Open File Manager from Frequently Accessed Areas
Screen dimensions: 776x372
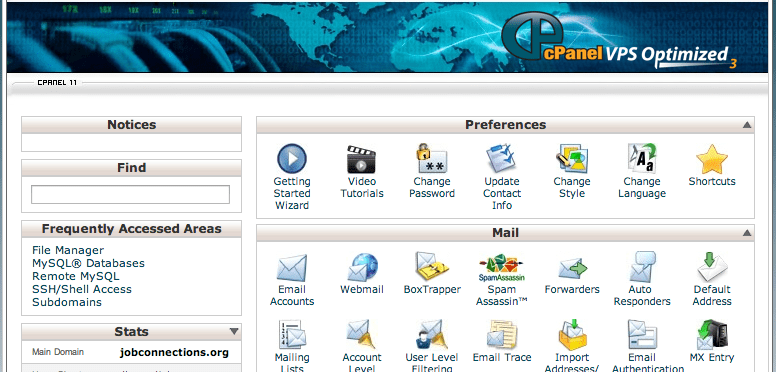click(x=68, y=250)
